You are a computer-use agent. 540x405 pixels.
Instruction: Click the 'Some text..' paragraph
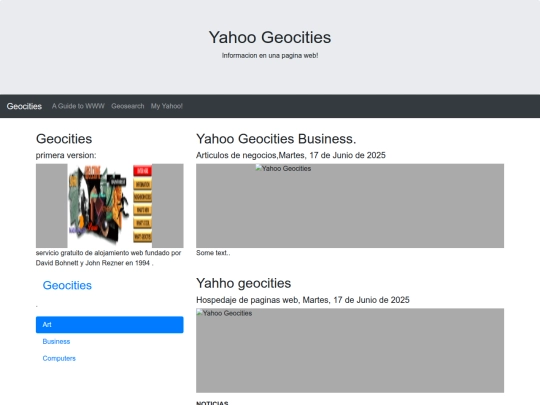tap(213, 253)
